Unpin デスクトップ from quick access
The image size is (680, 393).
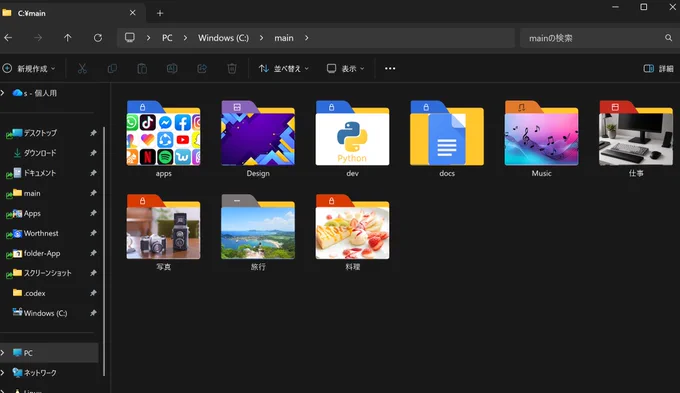coord(93,133)
